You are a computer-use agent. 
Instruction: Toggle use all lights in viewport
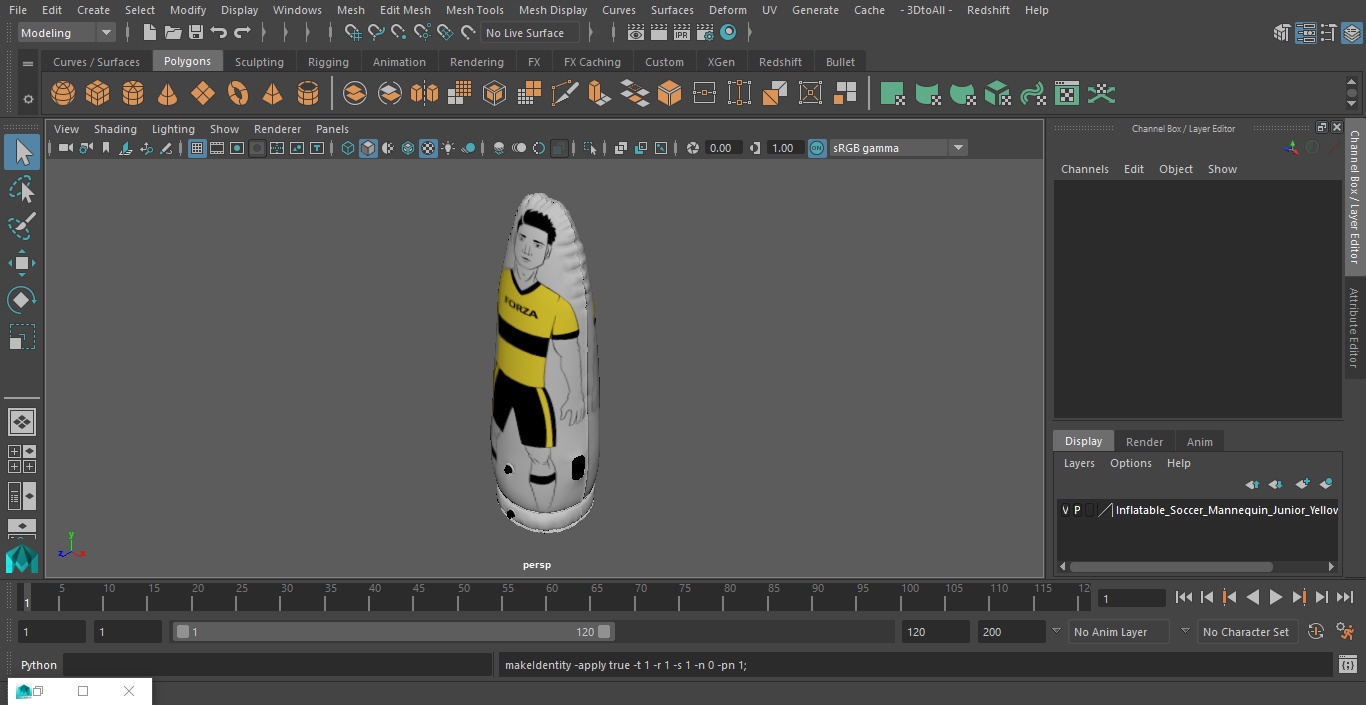pos(448,148)
